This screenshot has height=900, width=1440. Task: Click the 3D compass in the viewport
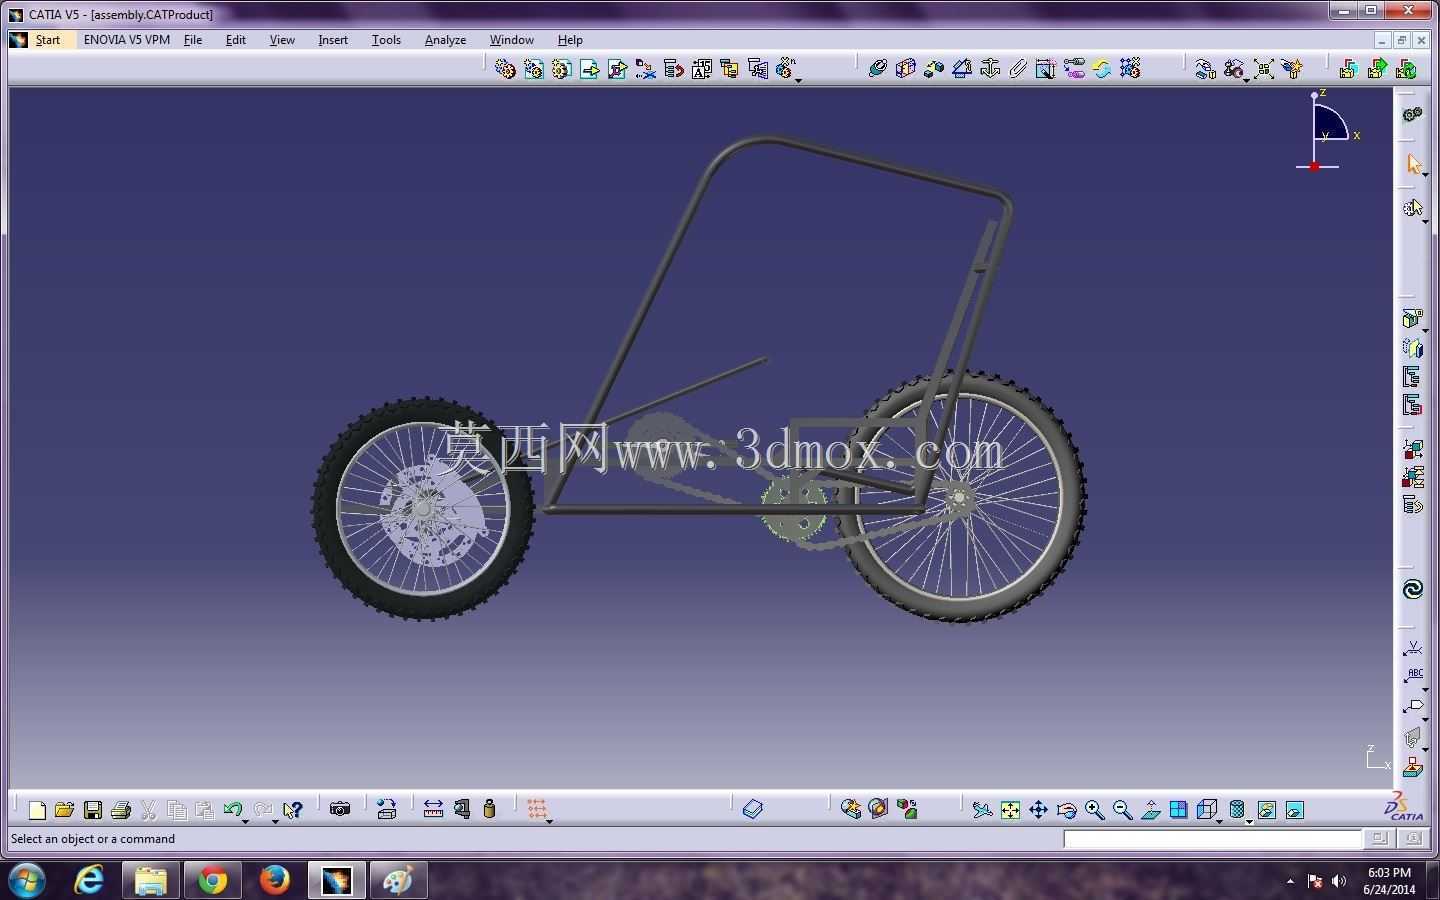(x=1328, y=132)
